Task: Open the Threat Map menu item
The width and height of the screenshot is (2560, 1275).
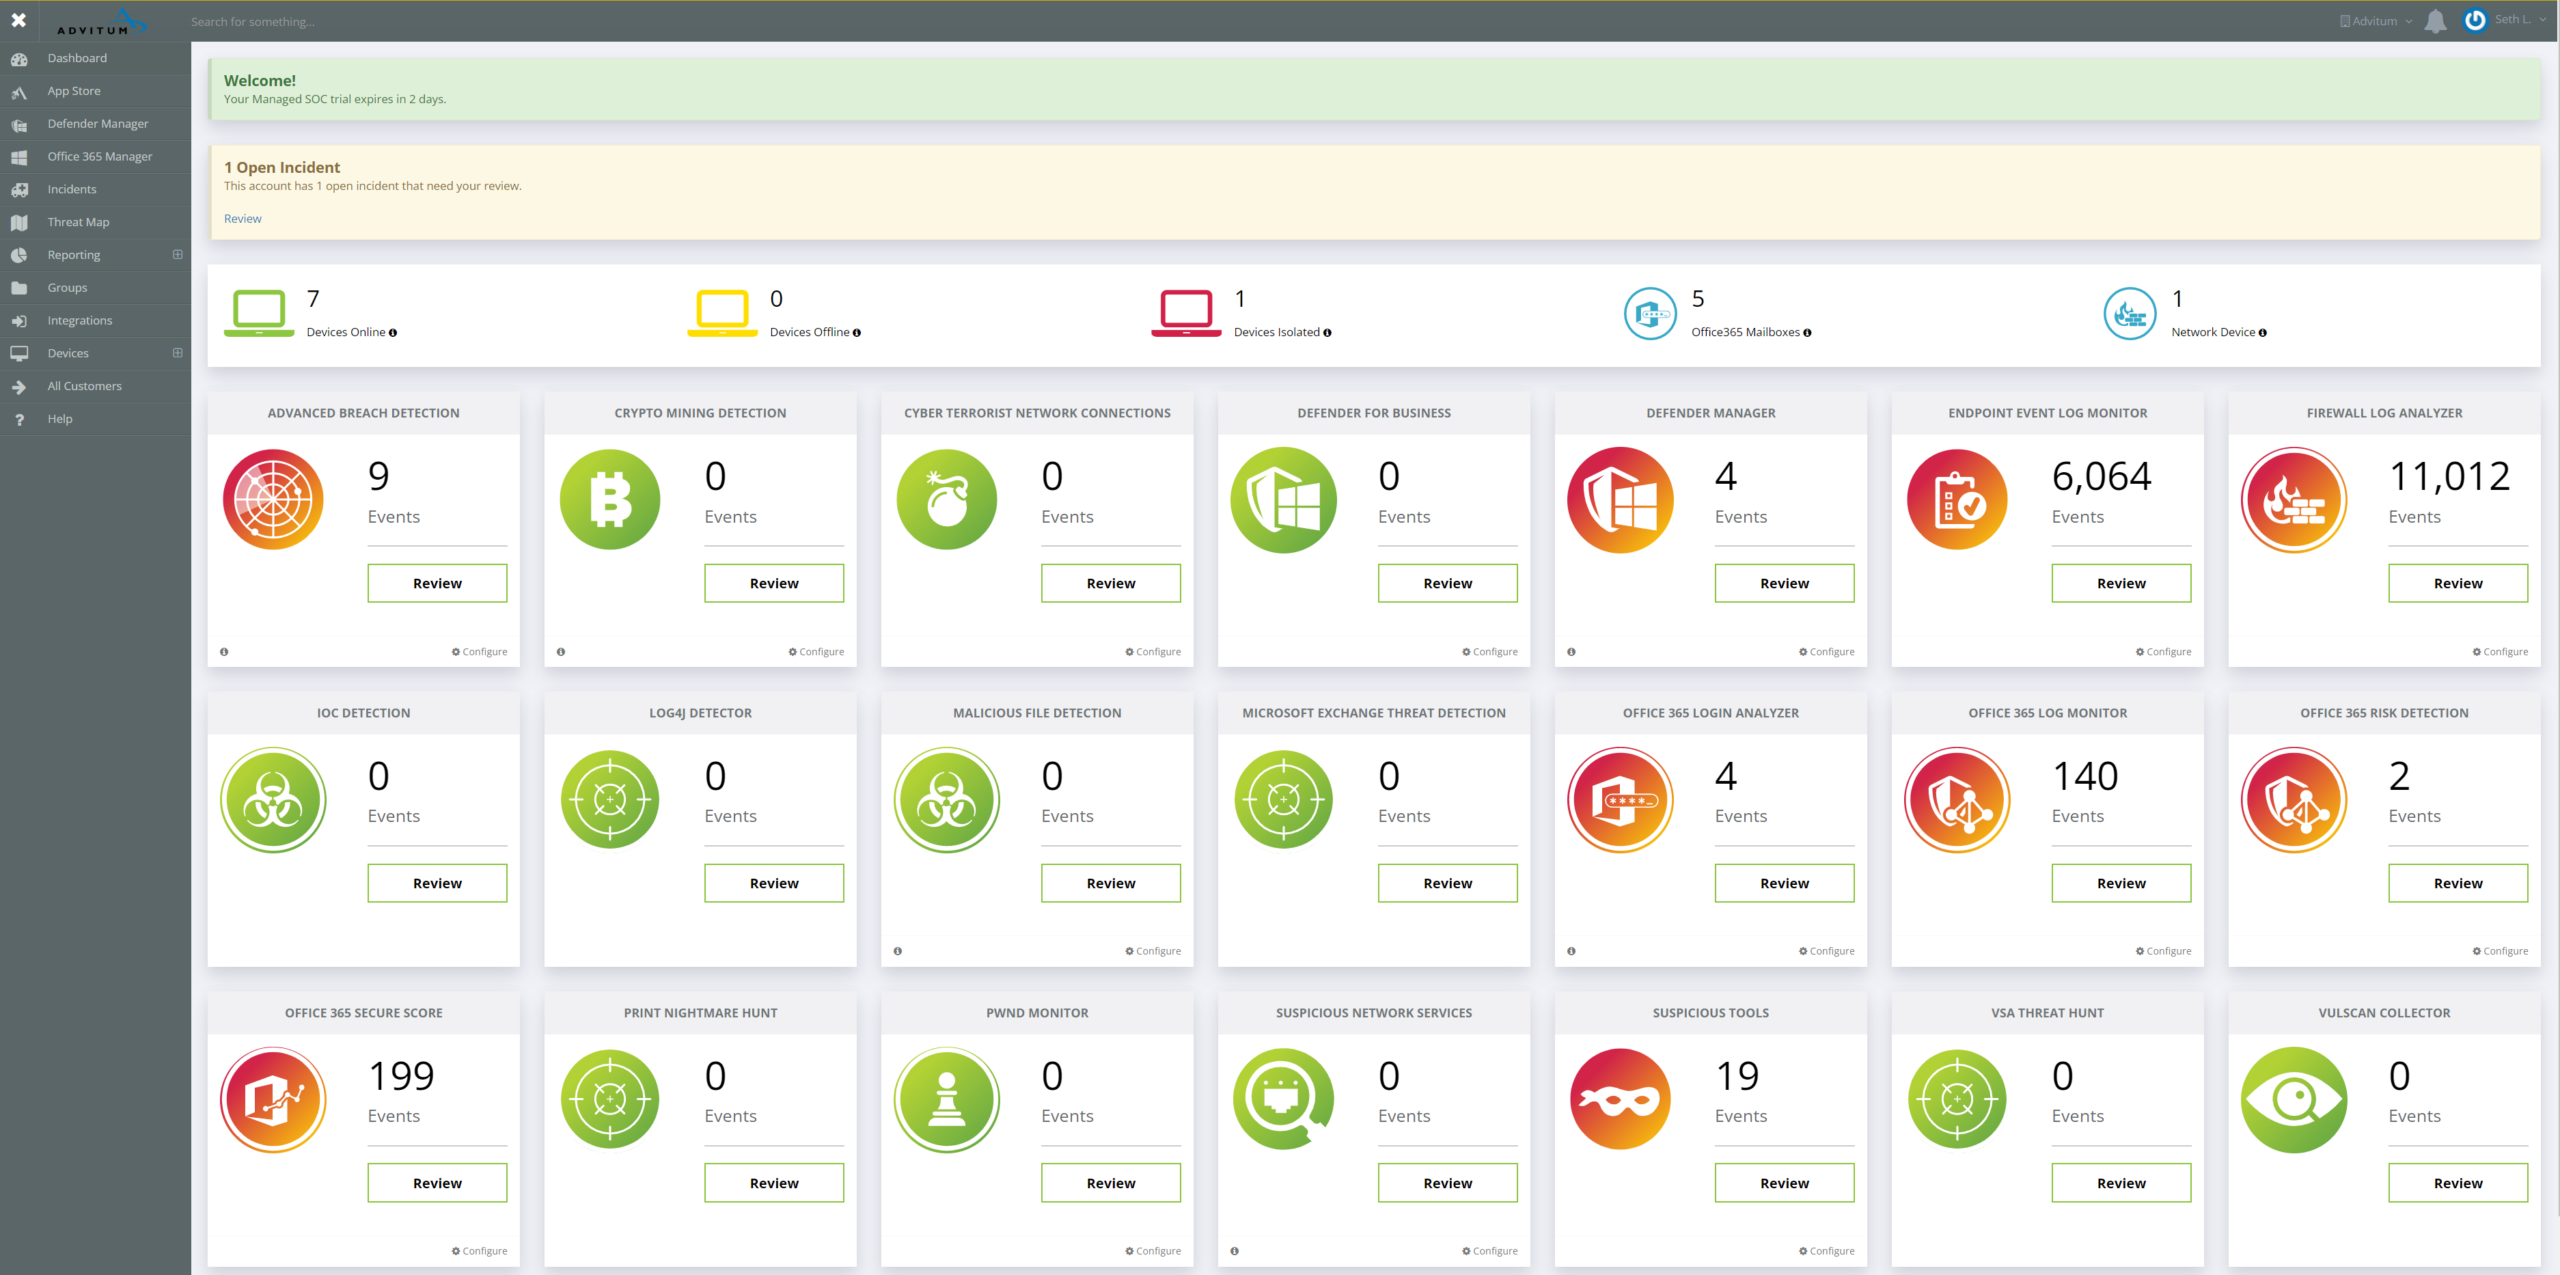Action: point(78,222)
